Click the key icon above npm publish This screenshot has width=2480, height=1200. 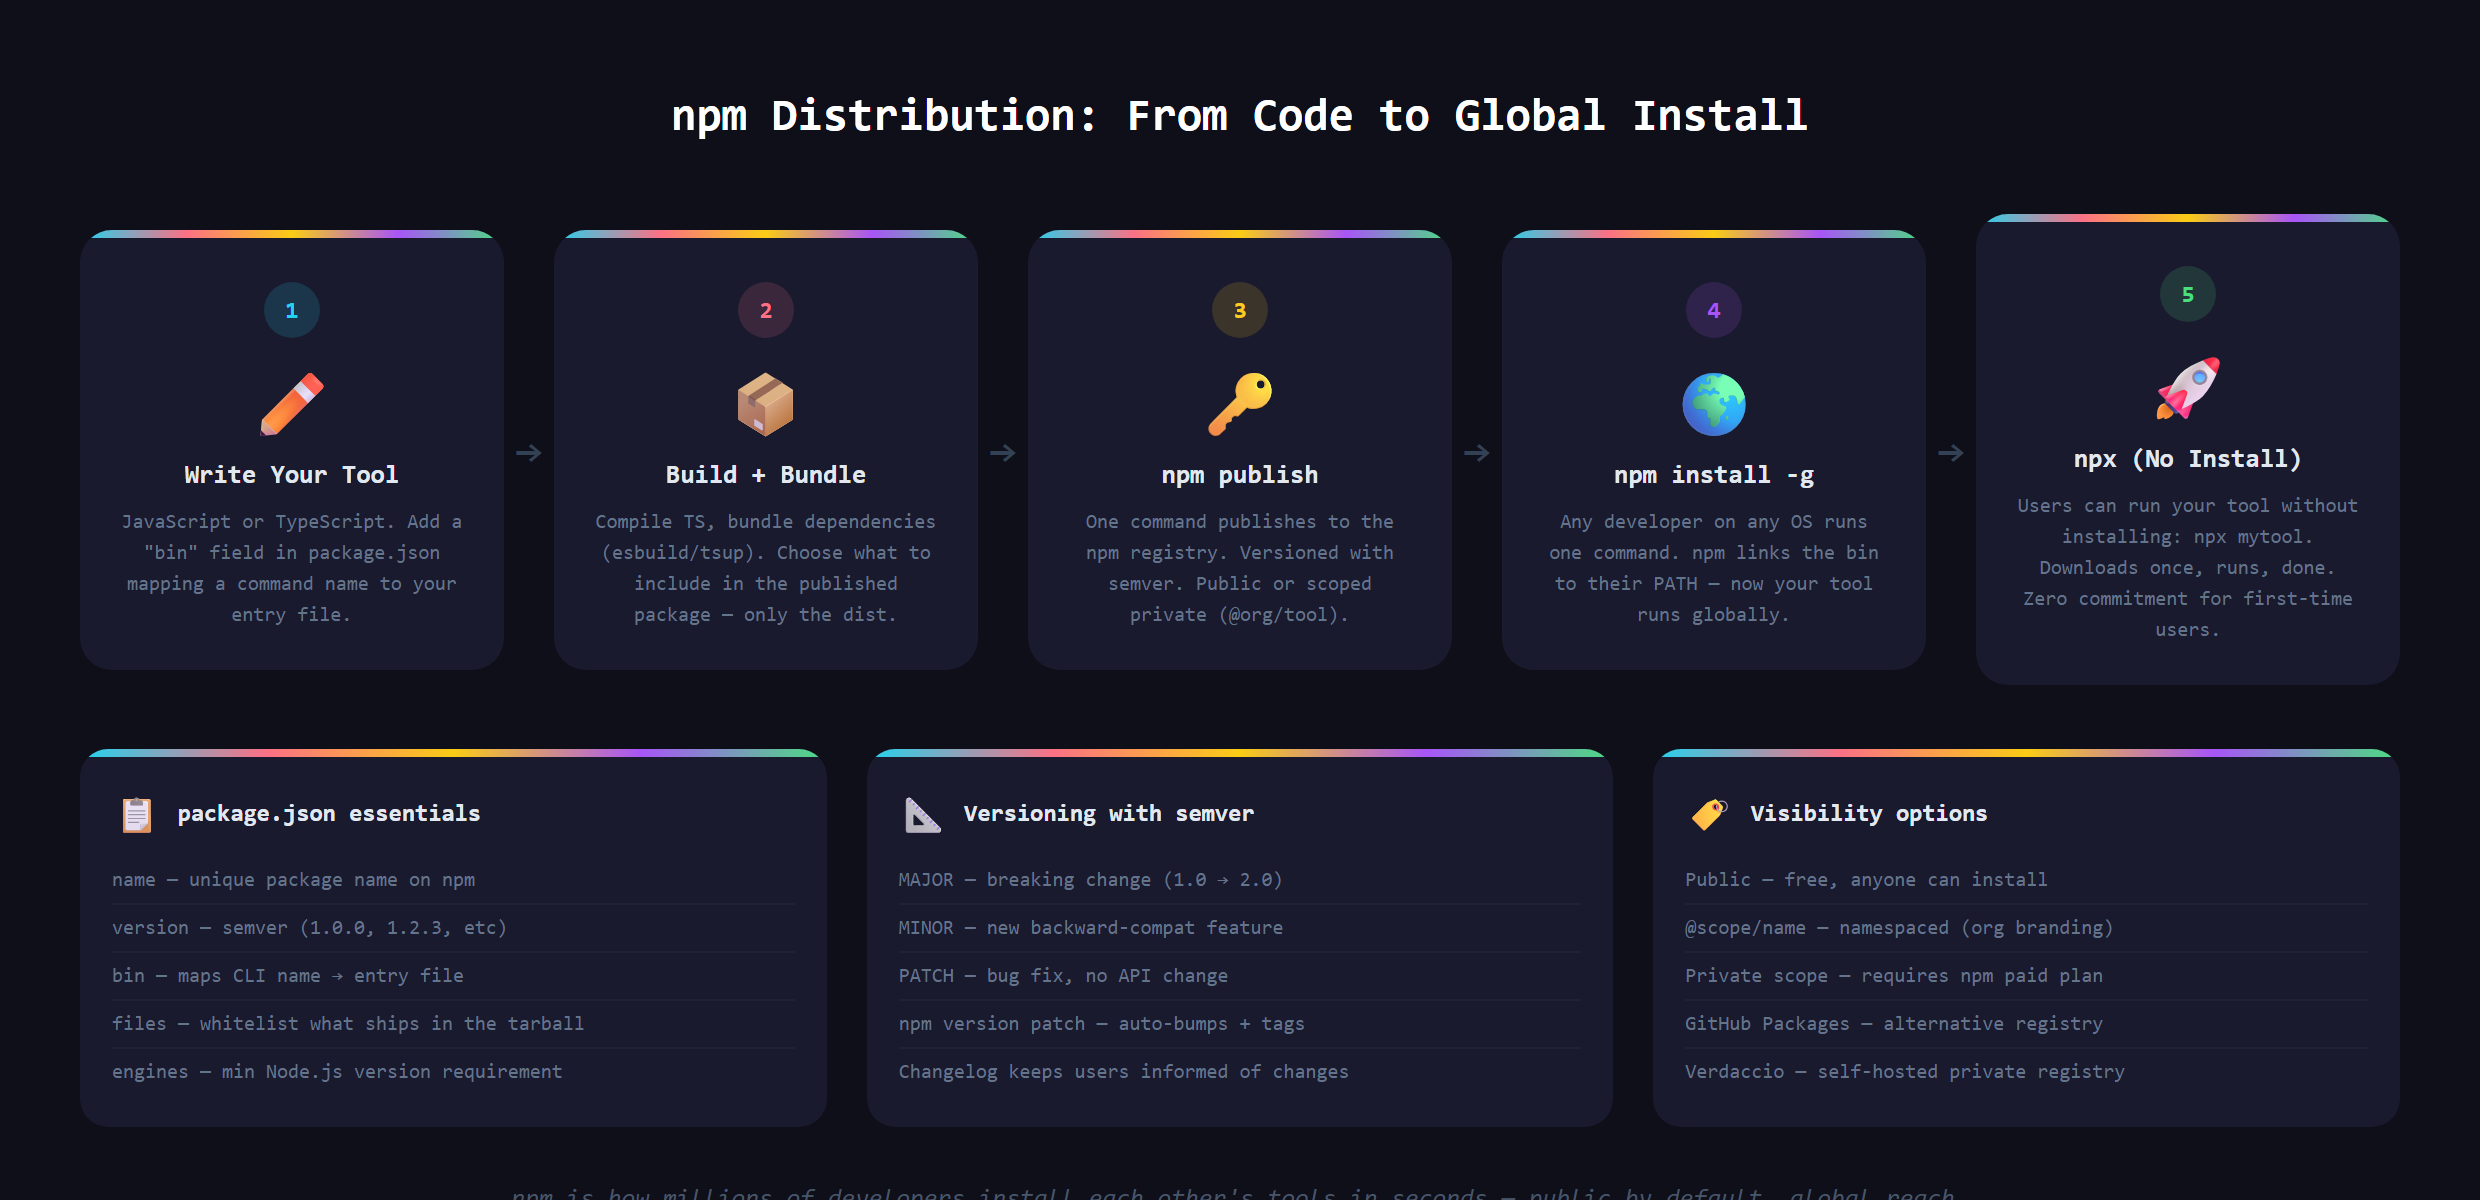click(1240, 404)
